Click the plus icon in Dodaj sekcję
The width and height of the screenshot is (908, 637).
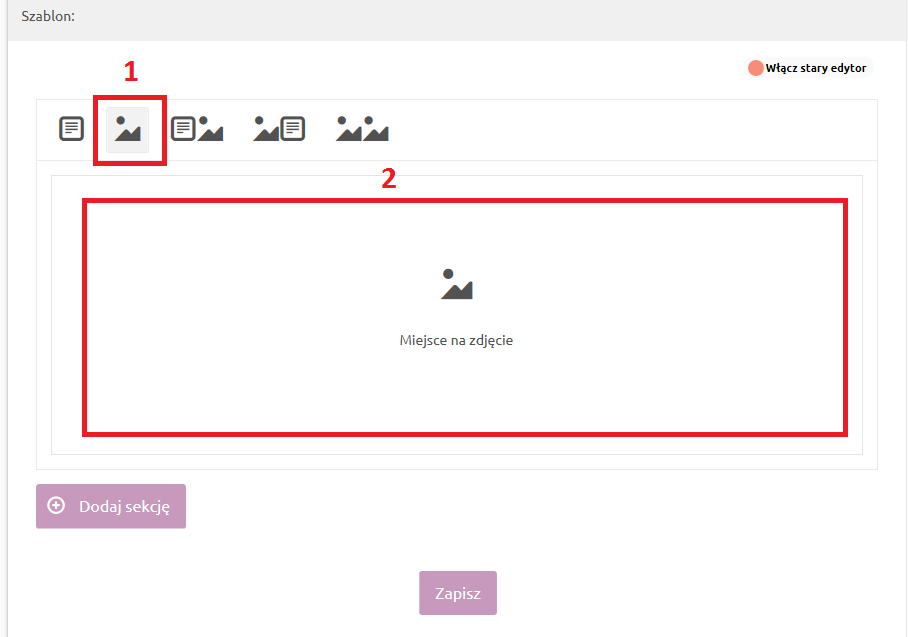click(56, 506)
